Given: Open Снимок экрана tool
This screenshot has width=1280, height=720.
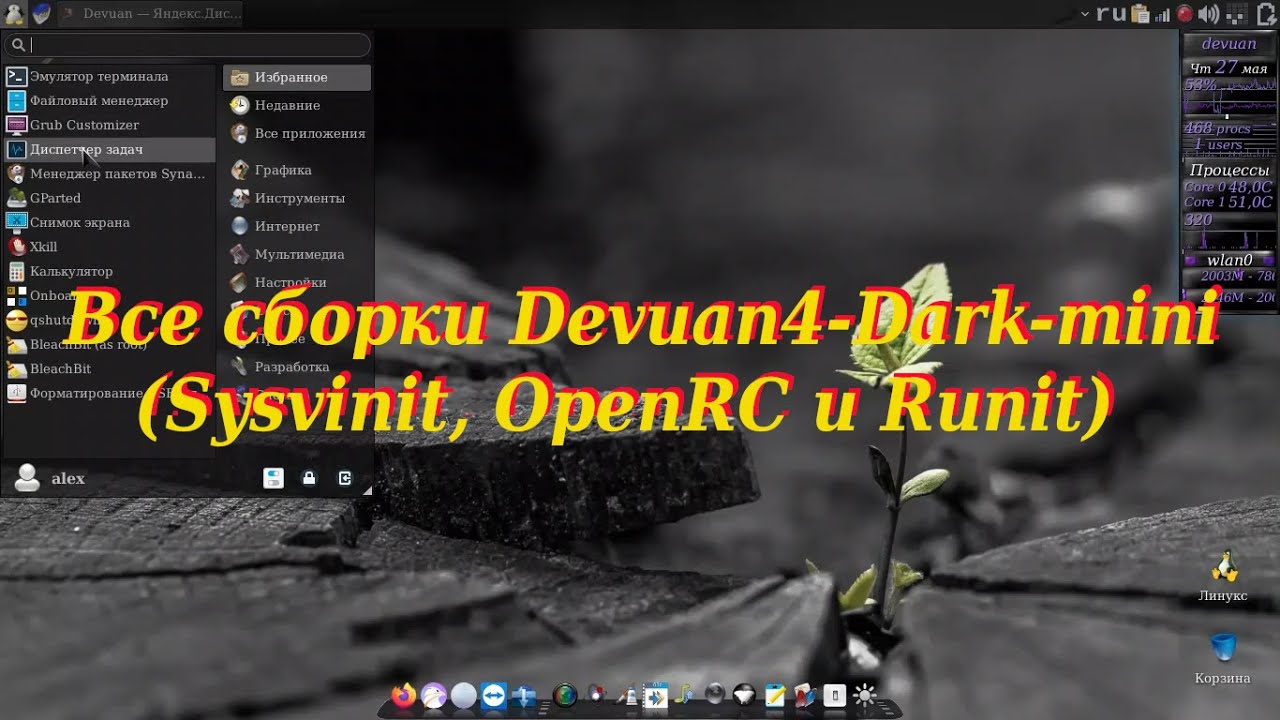Looking at the screenshot, I should tap(108, 222).
